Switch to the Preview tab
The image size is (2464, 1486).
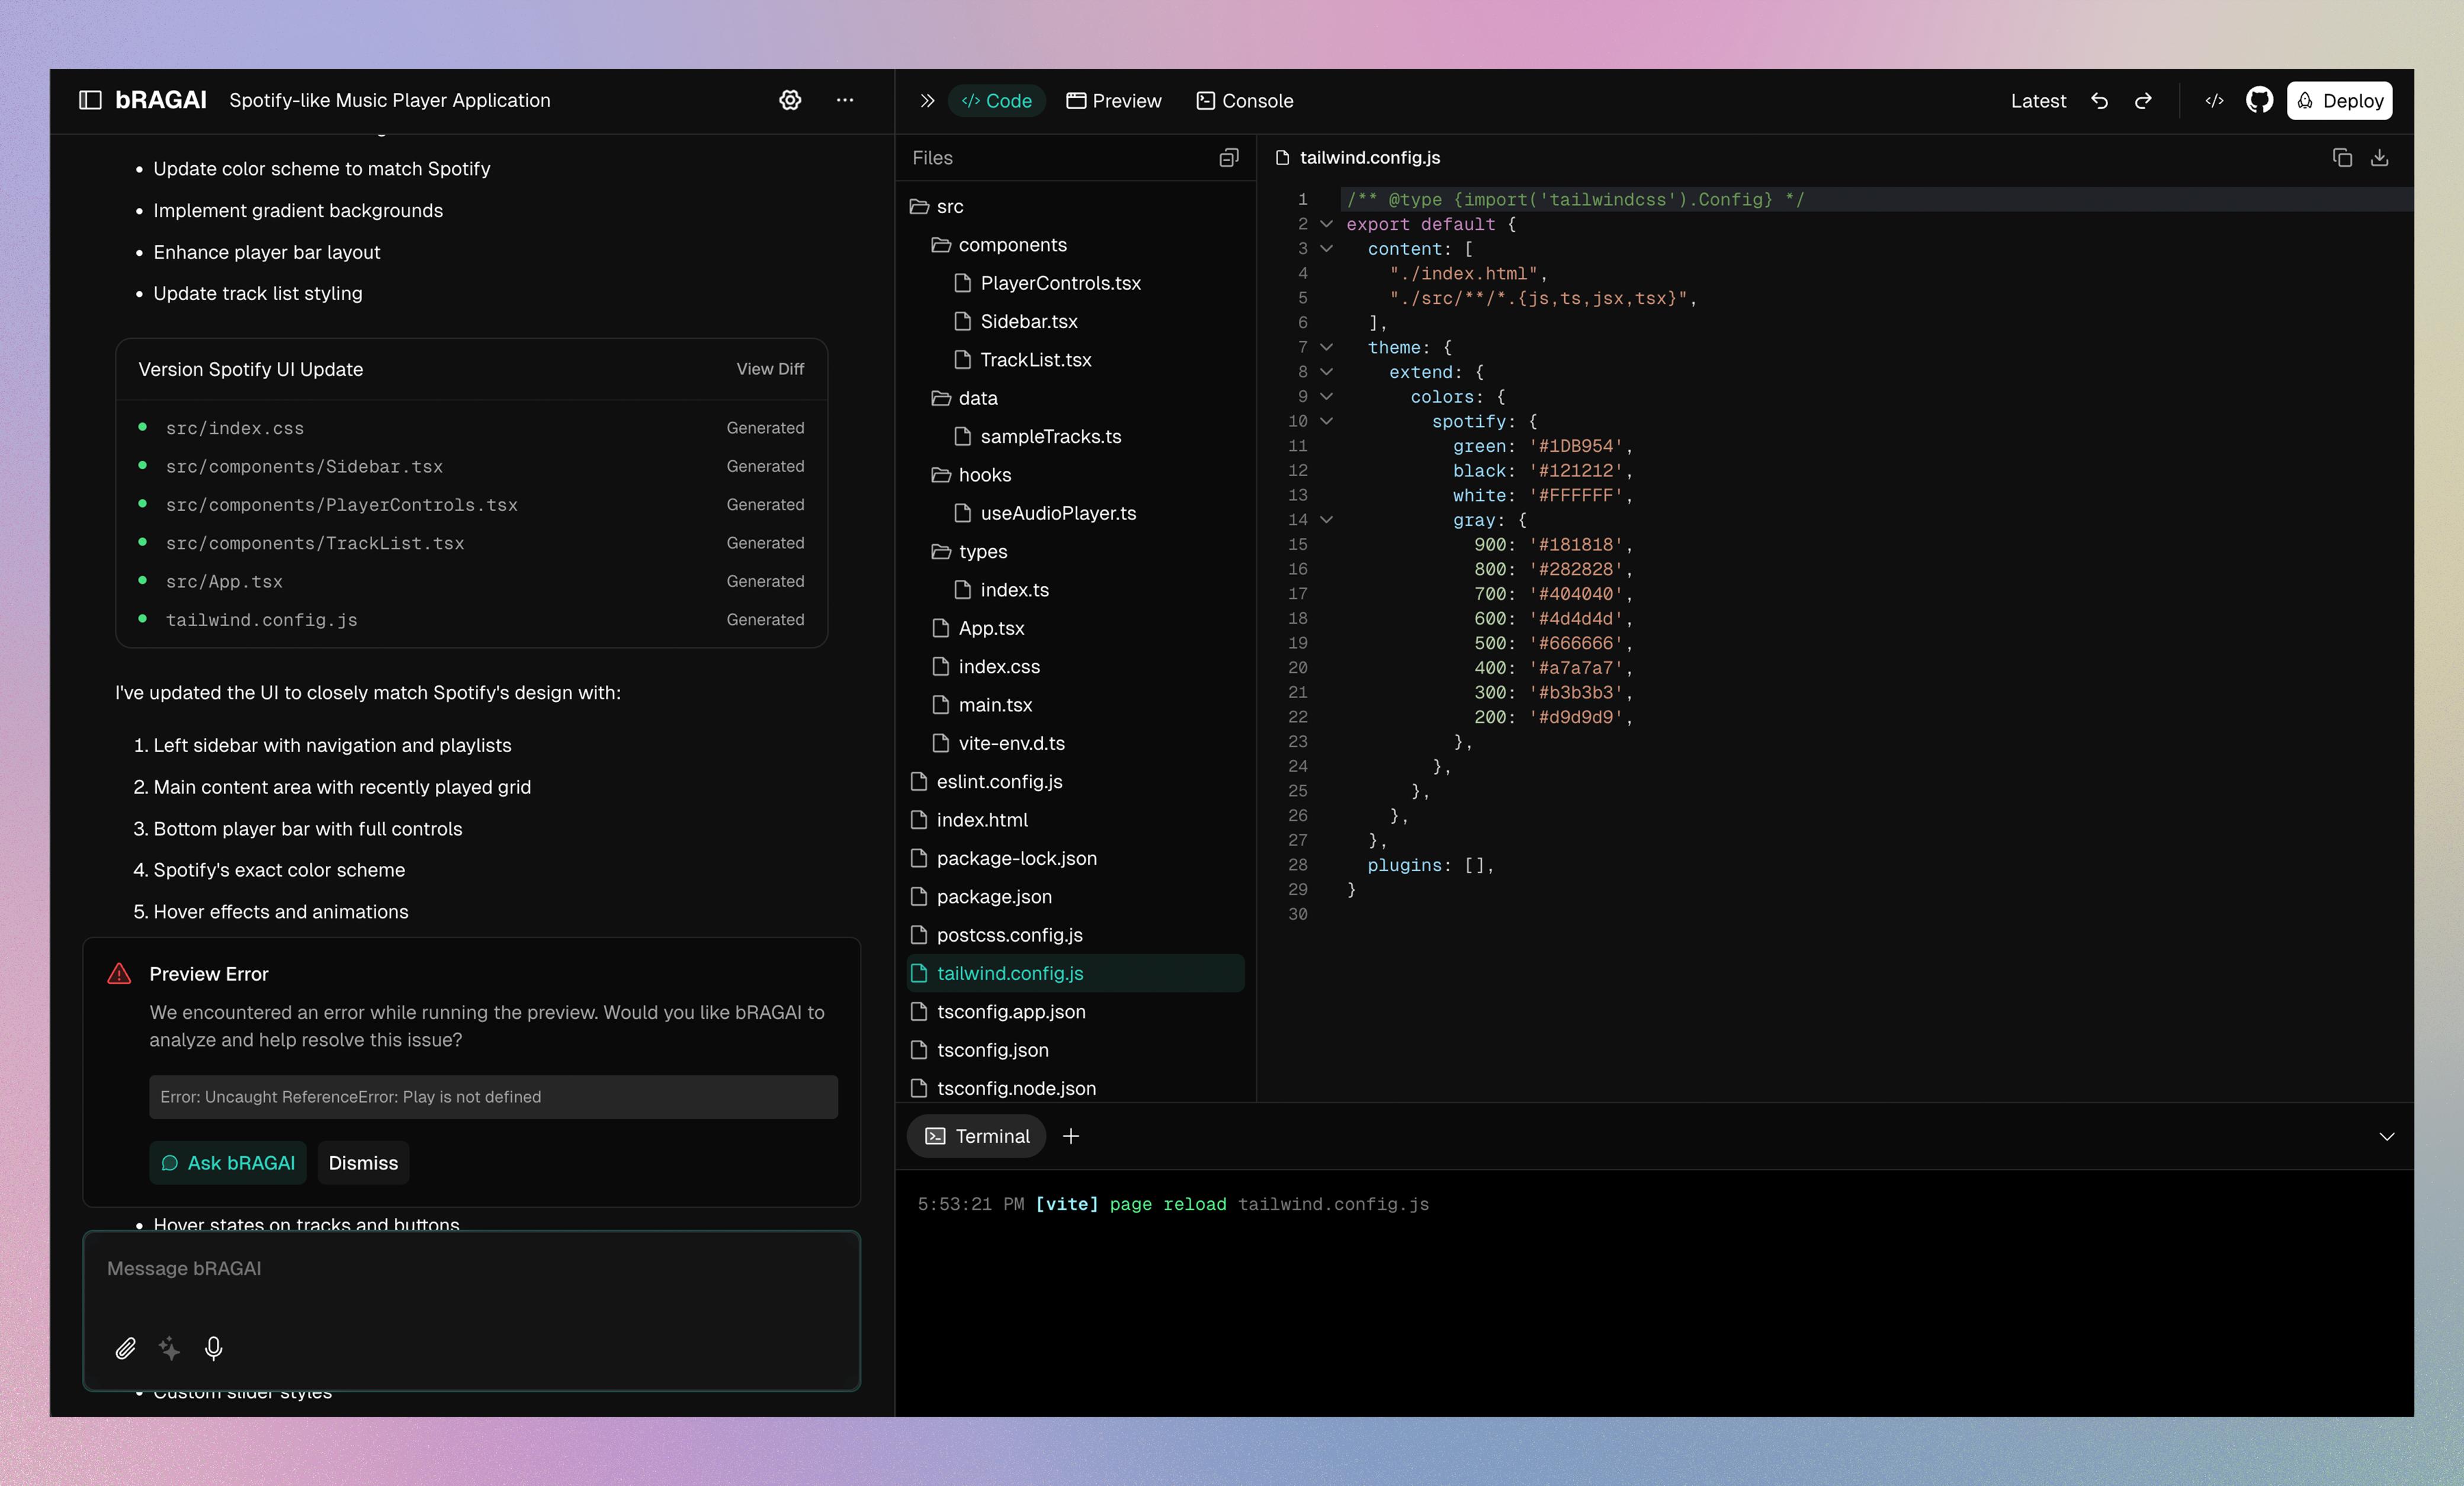click(x=1114, y=101)
